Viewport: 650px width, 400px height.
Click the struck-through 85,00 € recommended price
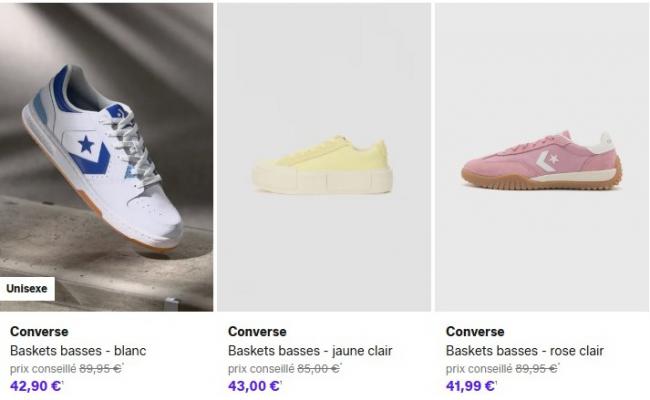point(319,368)
